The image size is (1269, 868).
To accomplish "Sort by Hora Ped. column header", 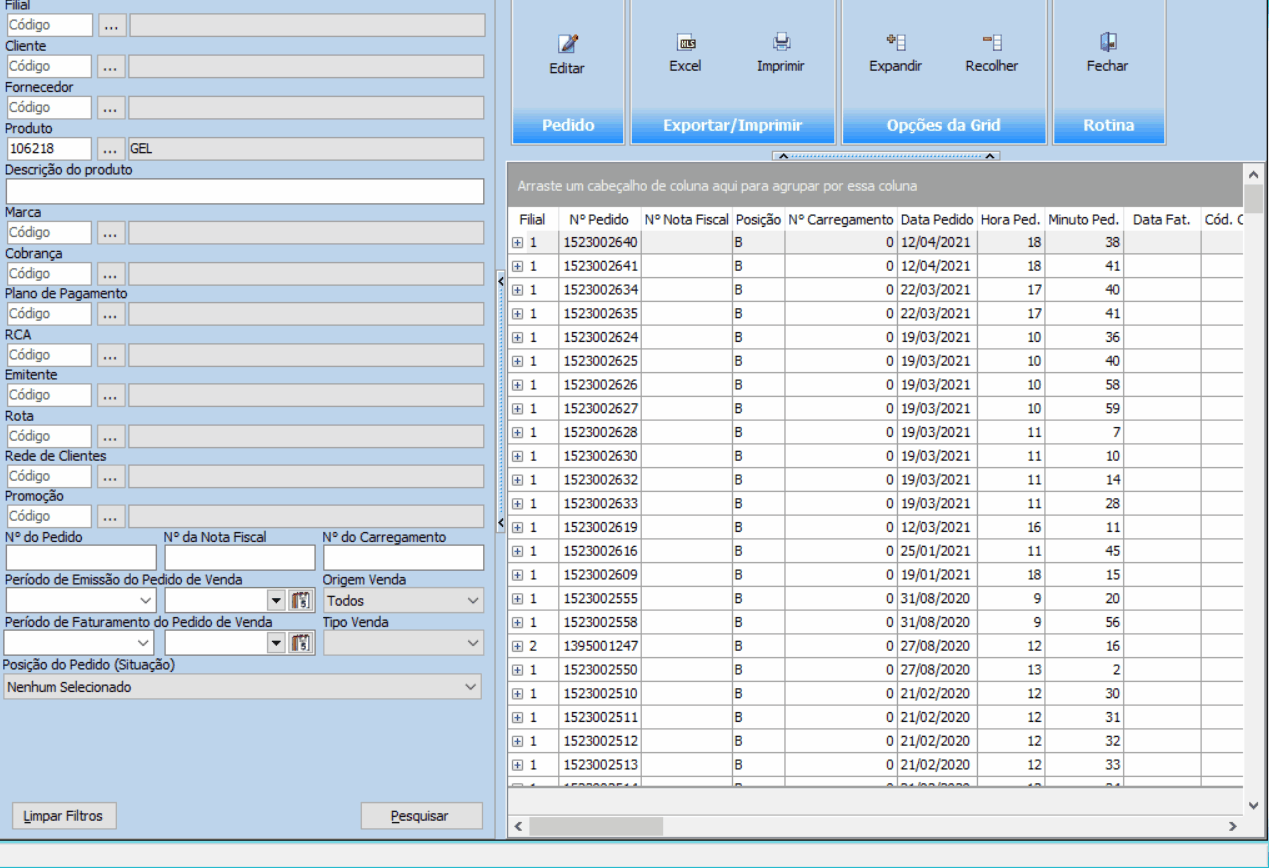I will pos(1011,219).
